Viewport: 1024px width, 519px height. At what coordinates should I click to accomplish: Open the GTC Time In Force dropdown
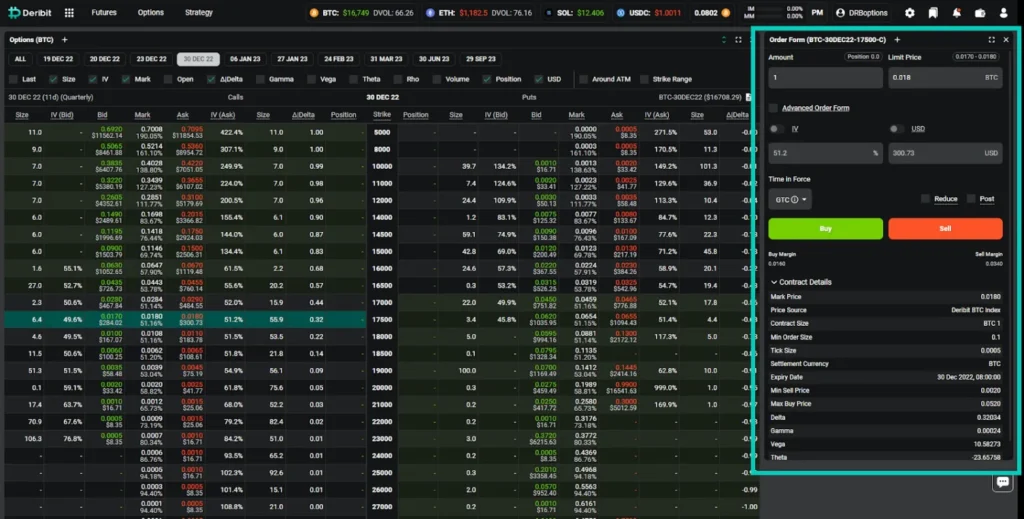click(790, 199)
